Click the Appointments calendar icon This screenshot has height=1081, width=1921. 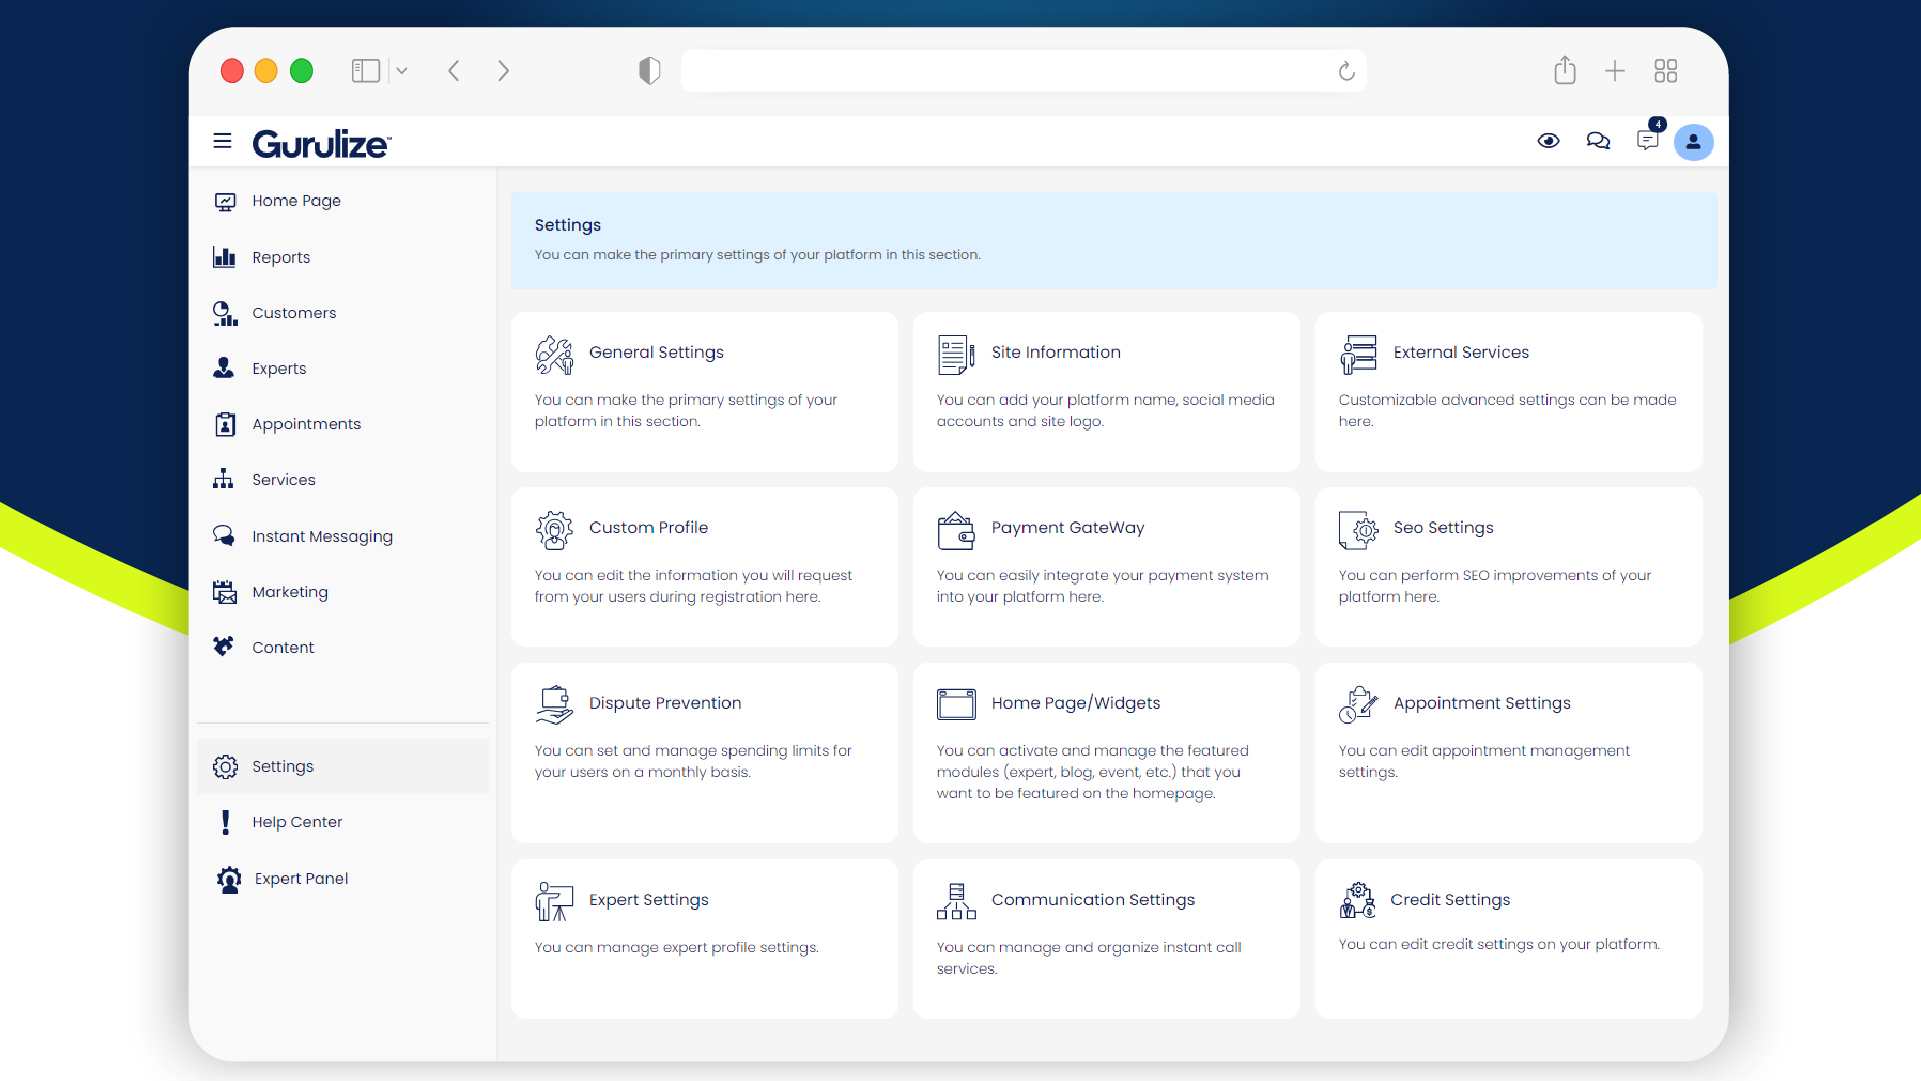(224, 424)
